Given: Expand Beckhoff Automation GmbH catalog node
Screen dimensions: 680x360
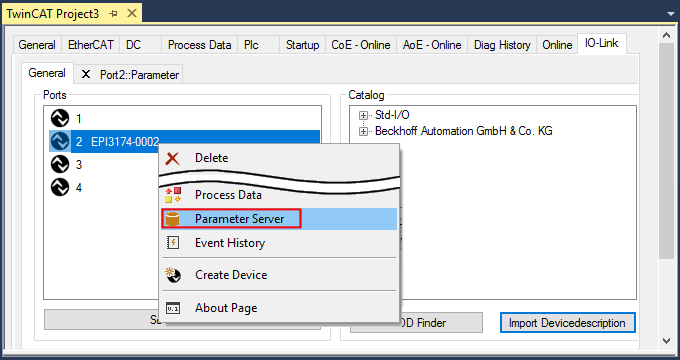Looking at the screenshot, I should point(363,131).
